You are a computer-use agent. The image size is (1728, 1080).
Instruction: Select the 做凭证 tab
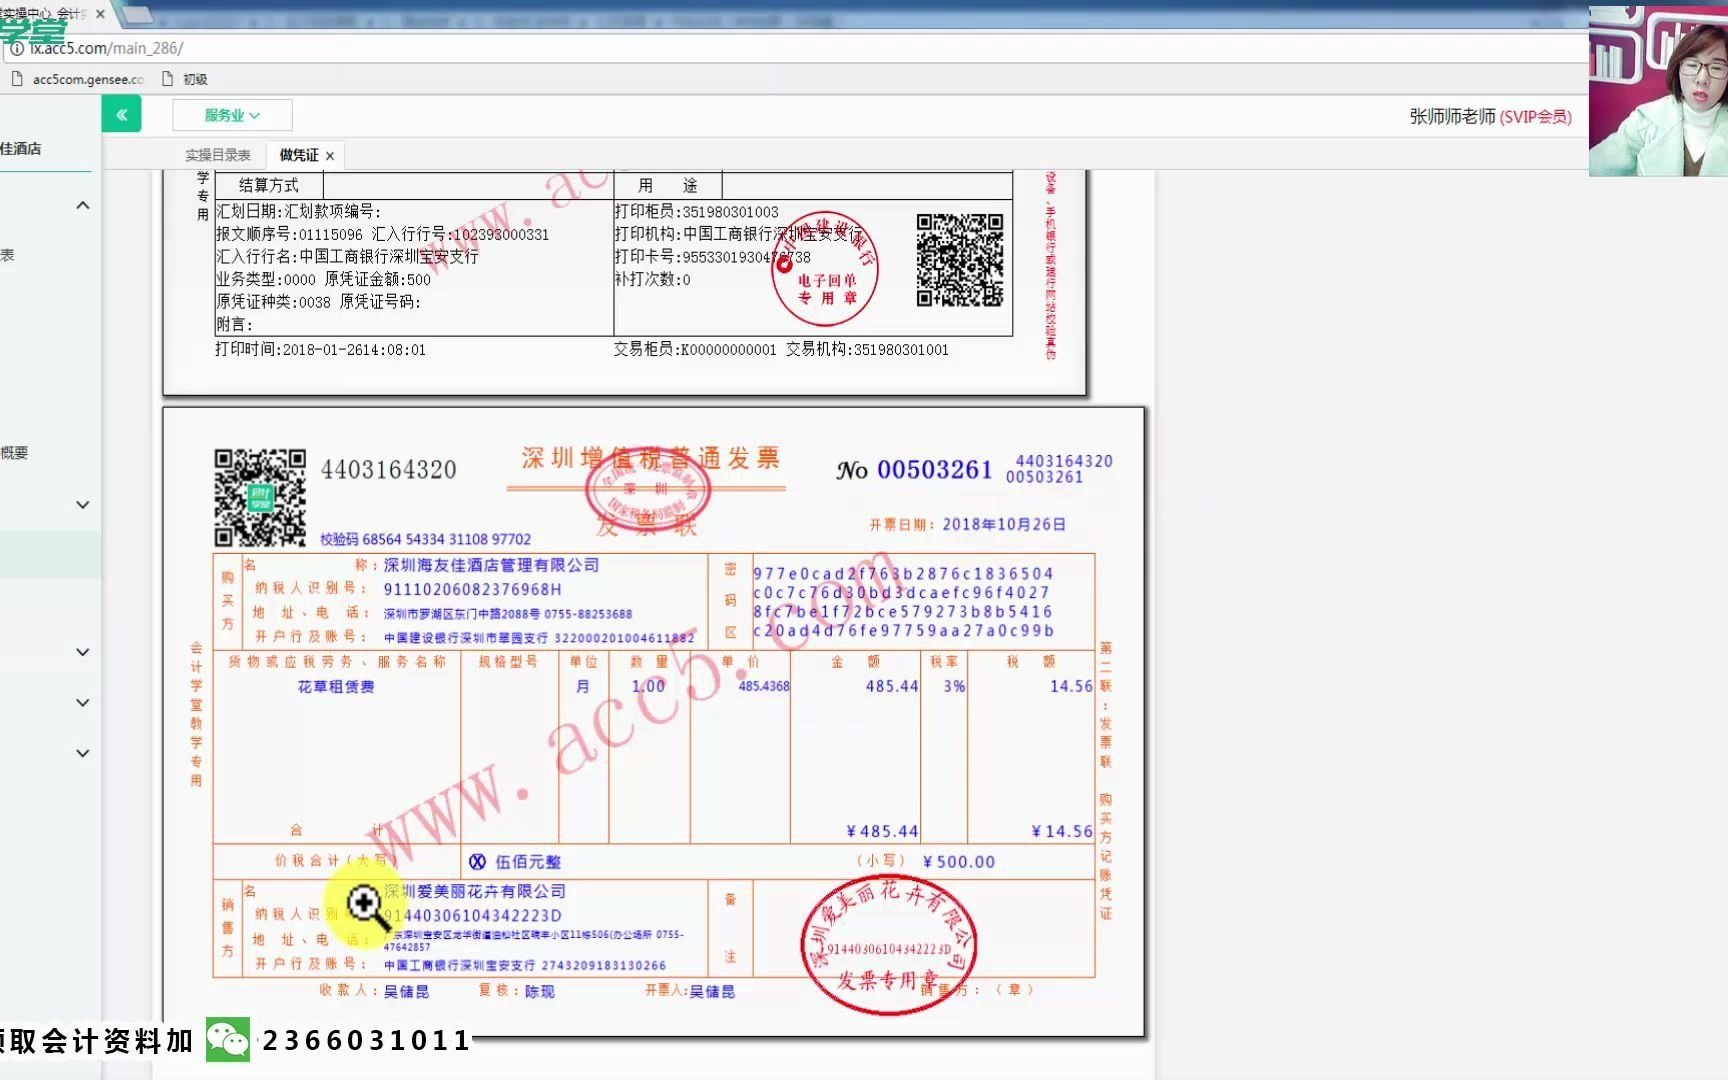coord(298,155)
